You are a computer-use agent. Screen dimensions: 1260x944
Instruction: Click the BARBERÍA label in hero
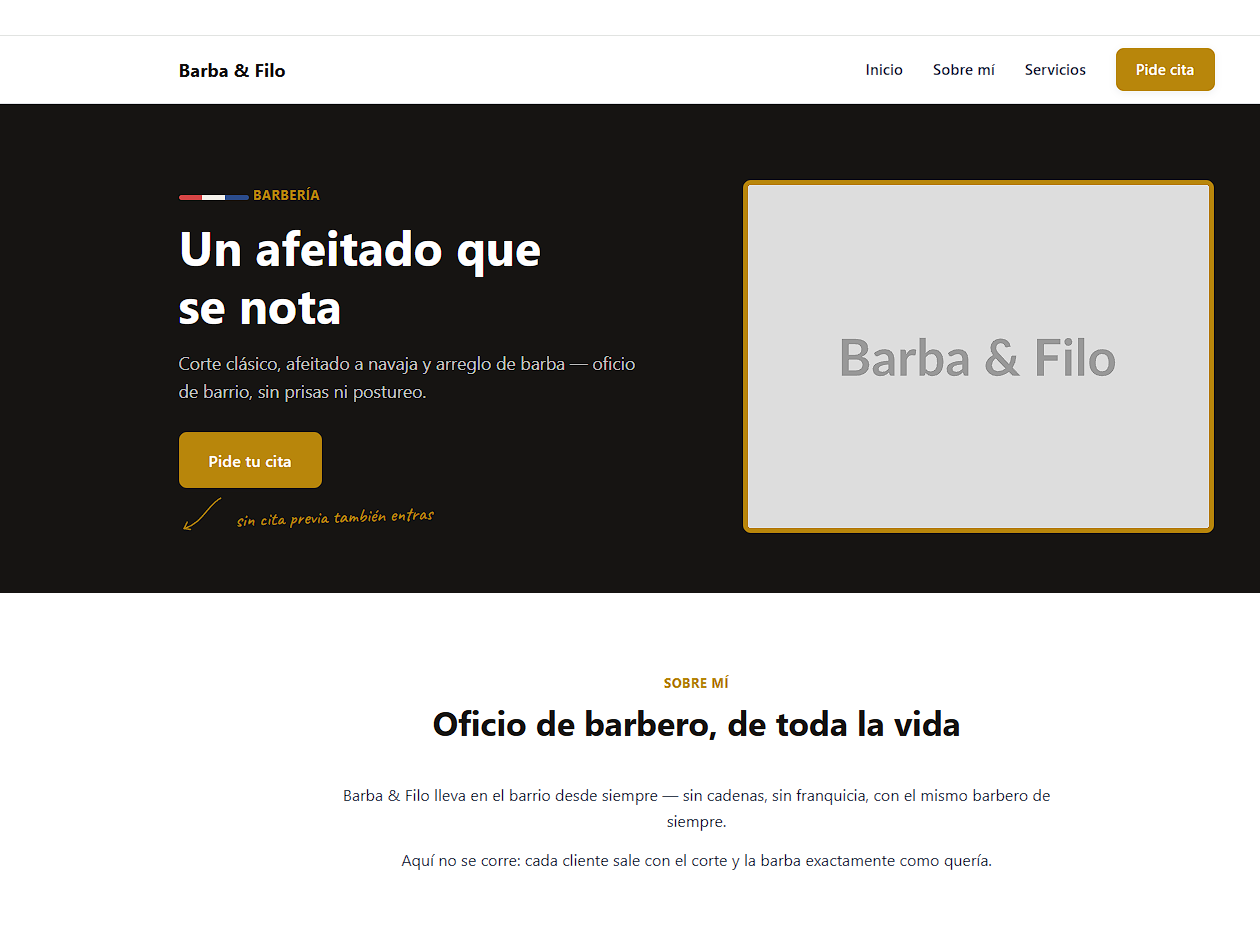tap(286, 195)
